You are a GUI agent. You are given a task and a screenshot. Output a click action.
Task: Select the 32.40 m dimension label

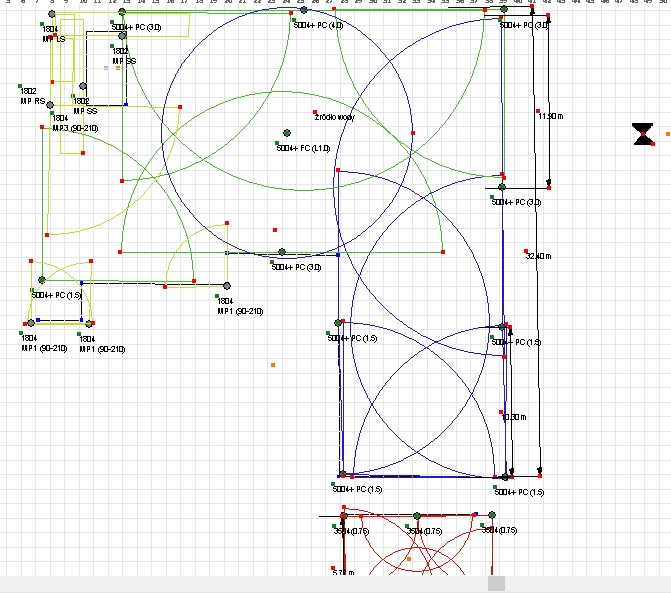pyautogui.click(x=538, y=256)
